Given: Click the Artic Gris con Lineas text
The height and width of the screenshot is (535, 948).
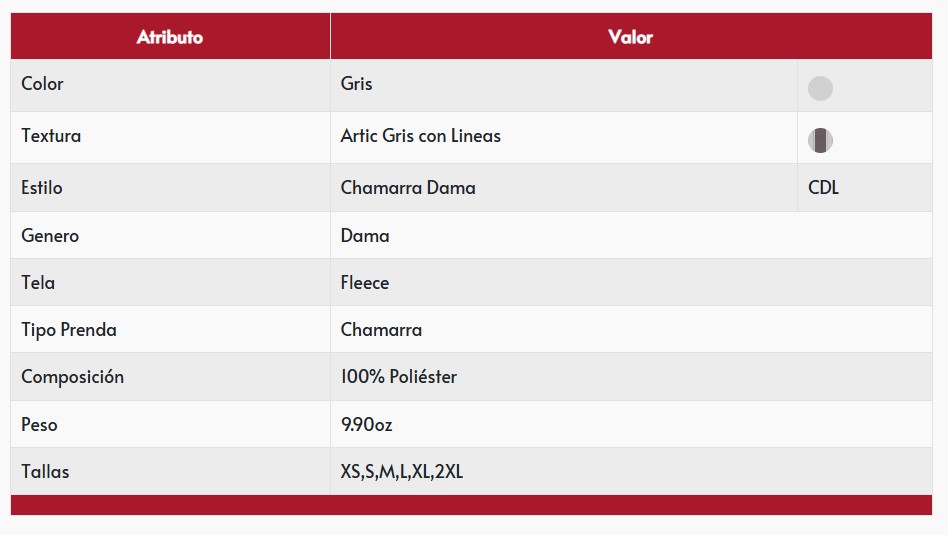Looking at the screenshot, I should [x=420, y=136].
